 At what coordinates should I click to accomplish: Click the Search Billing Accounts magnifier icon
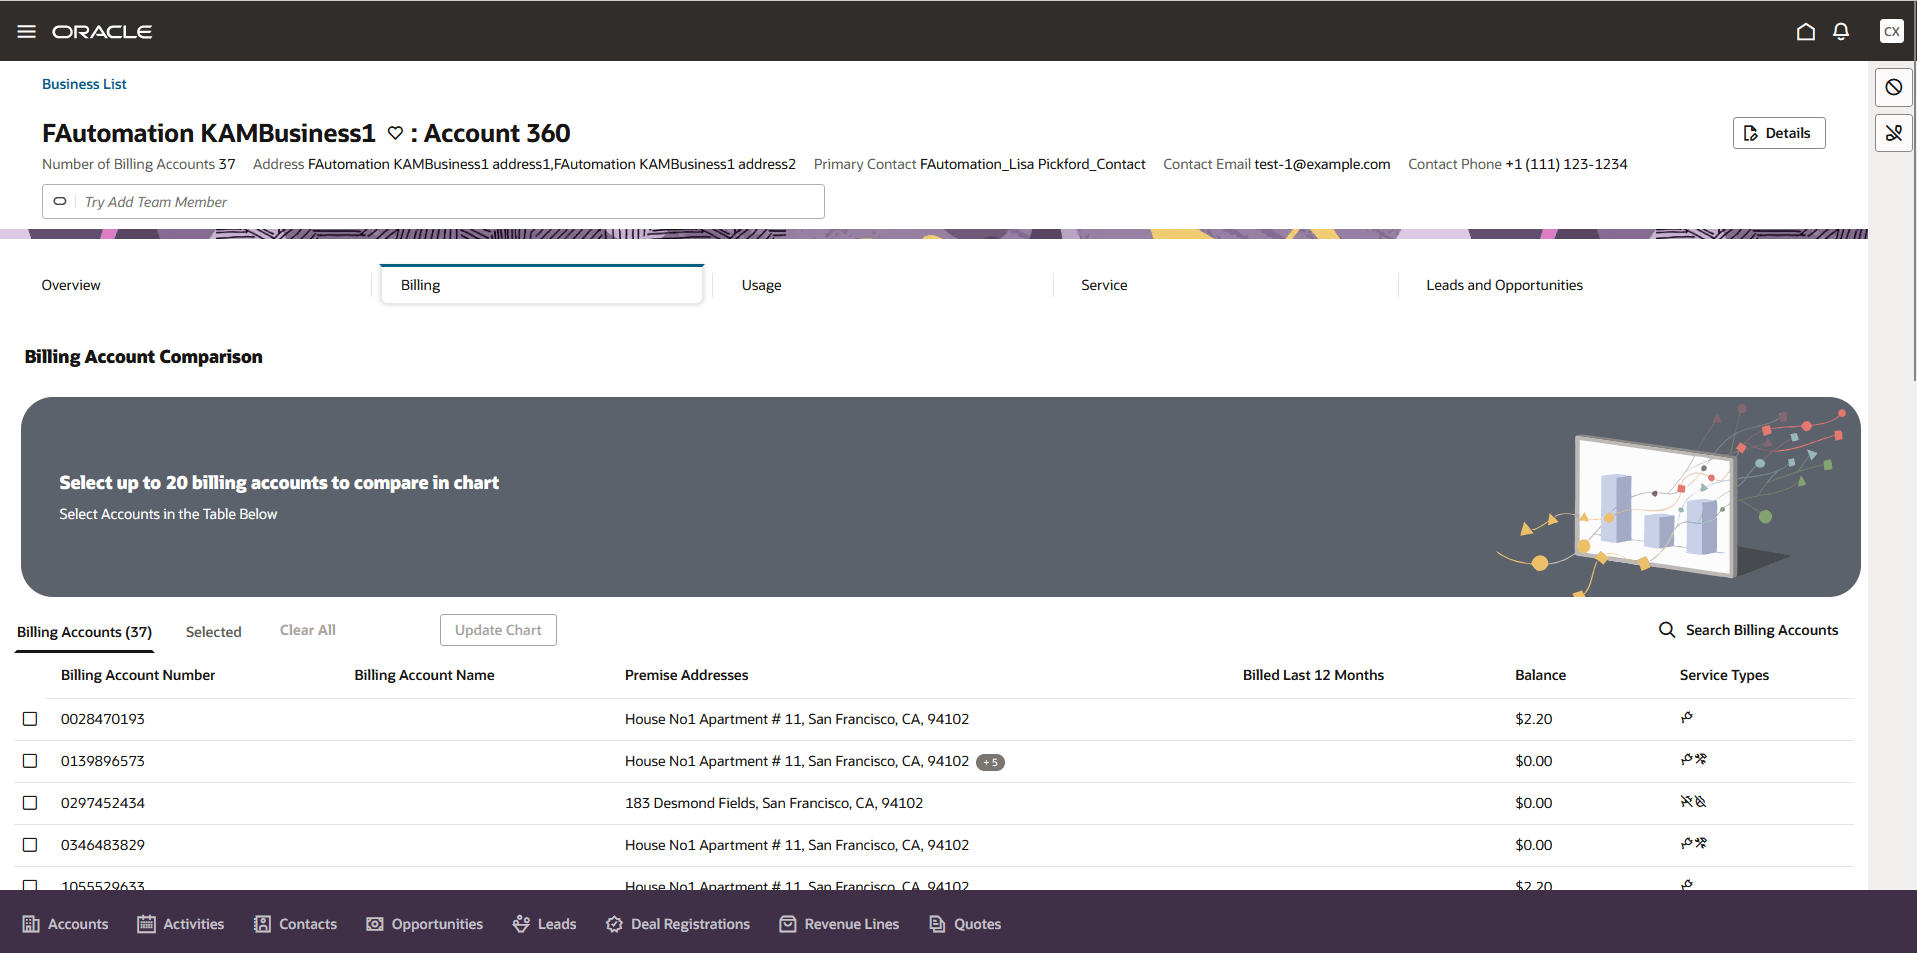(x=1666, y=629)
